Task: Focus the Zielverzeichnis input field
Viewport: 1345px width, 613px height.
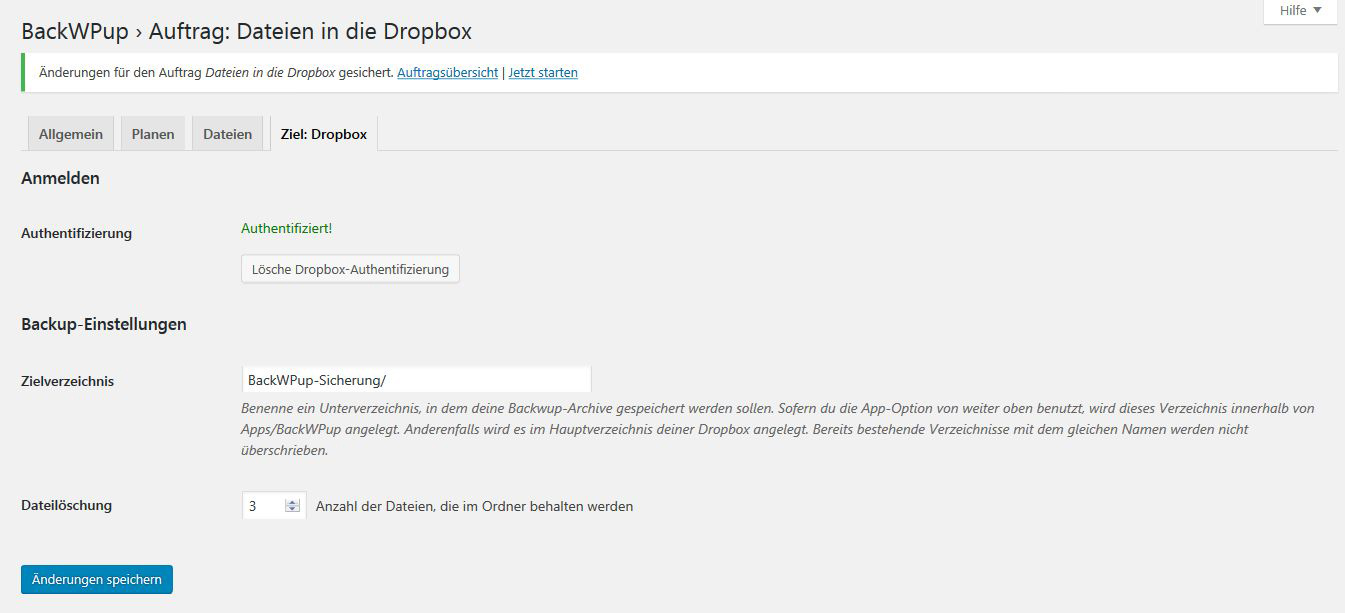Action: pyautogui.click(x=417, y=380)
